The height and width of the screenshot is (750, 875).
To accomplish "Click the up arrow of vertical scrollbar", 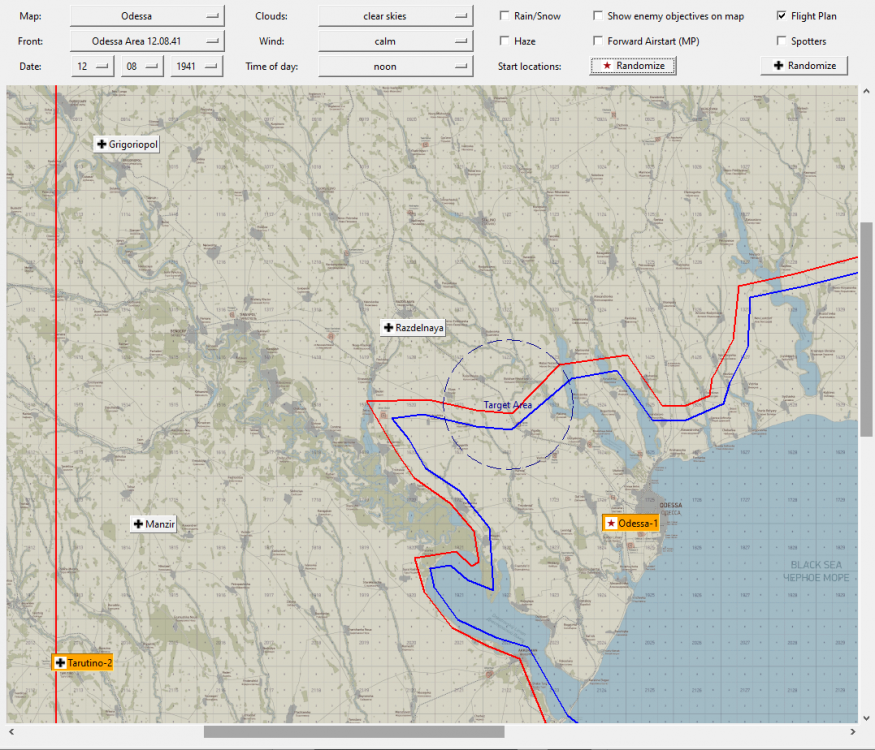I will pyautogui.click(x=866, y=93).
